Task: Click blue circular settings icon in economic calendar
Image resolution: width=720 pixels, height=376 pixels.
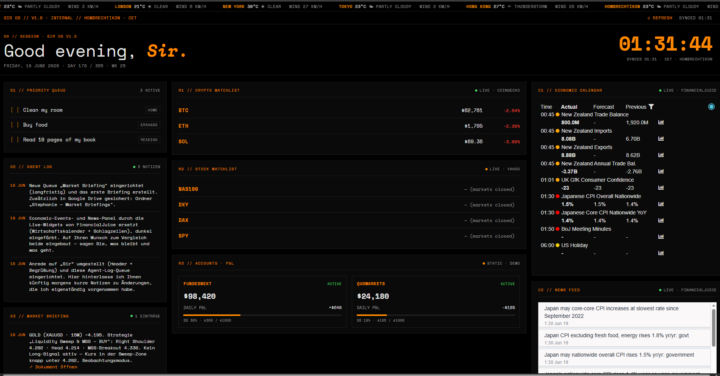Action: coord(711,107)
